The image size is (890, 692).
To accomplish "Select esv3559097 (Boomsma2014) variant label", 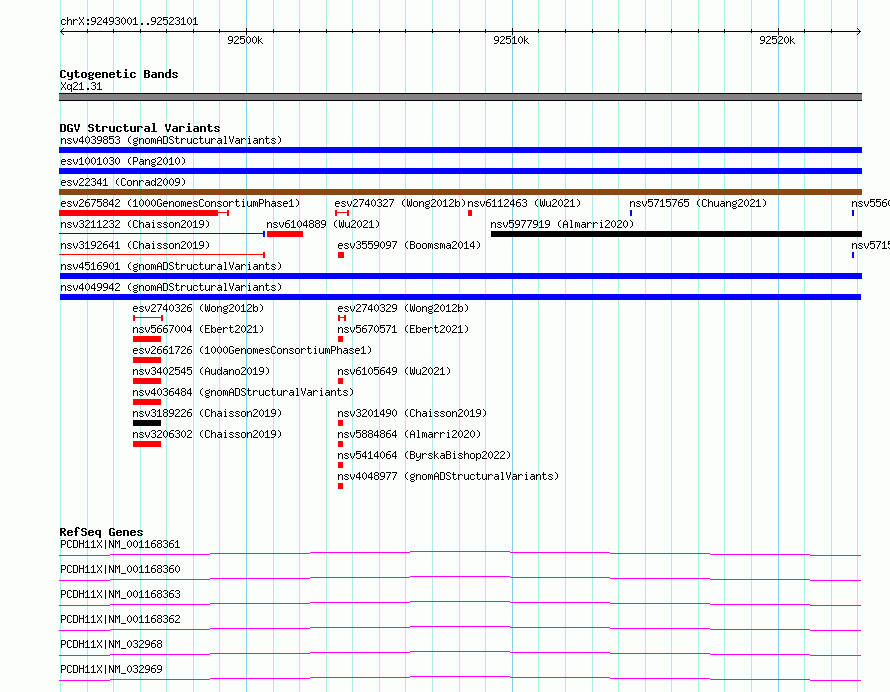I will [x=409, y=245].
